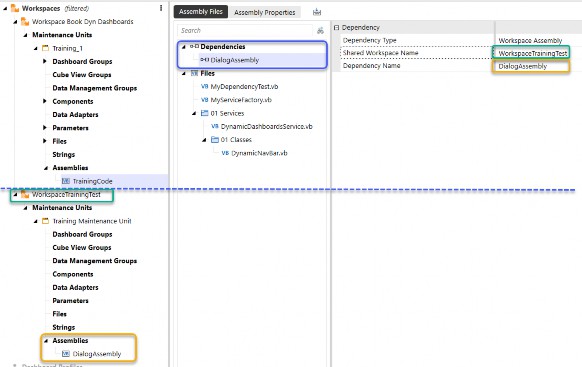The image size is (582, 367).
Task: Expand Files under Training_1
Action: [45, 141]
